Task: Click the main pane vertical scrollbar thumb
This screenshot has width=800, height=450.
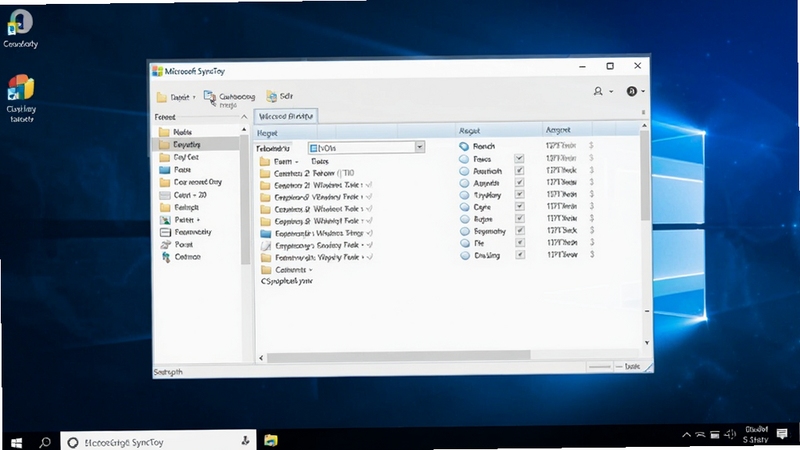Action: [x=645, y=176]
